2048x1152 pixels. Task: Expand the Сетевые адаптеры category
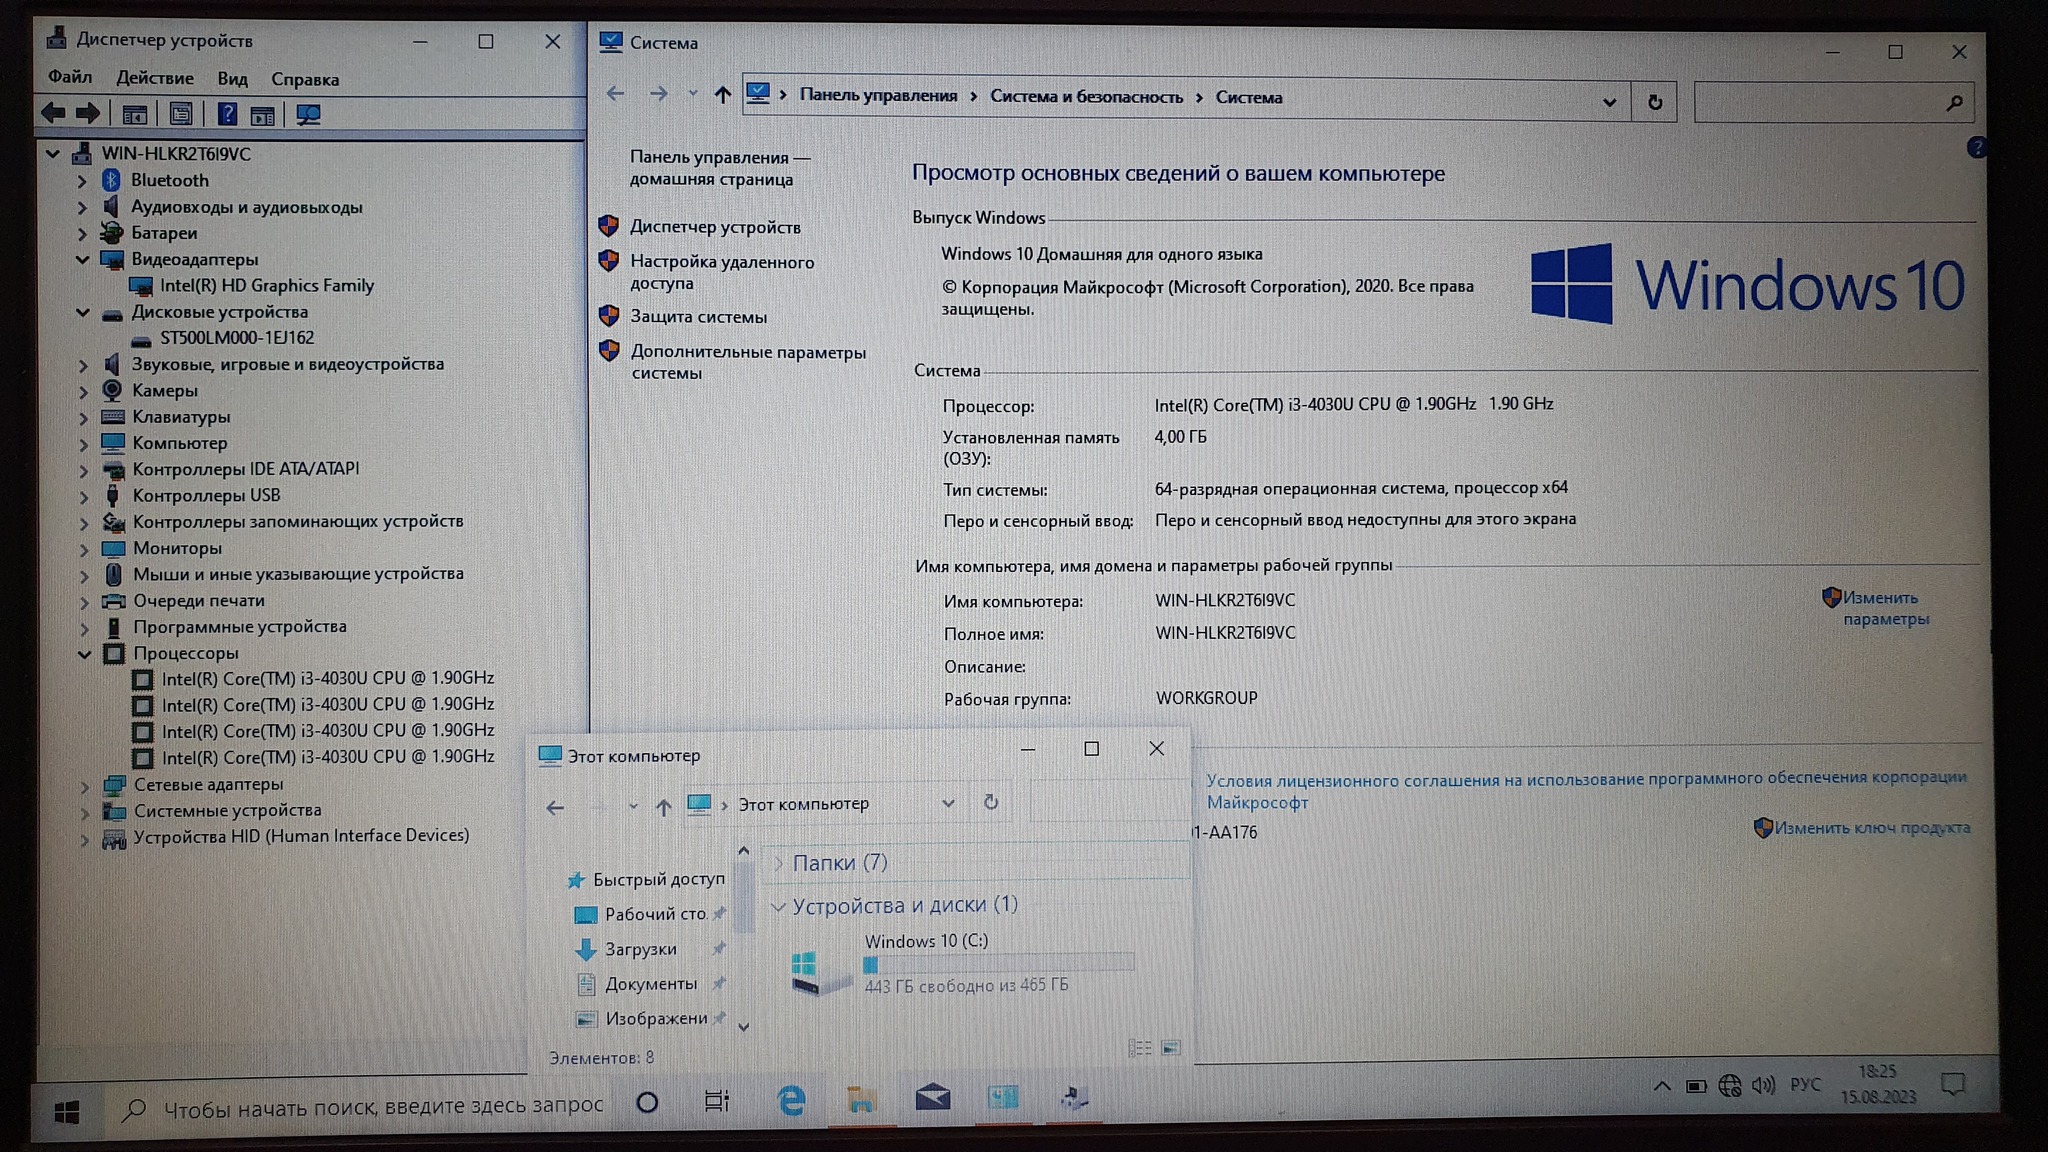tap(85, 786)
